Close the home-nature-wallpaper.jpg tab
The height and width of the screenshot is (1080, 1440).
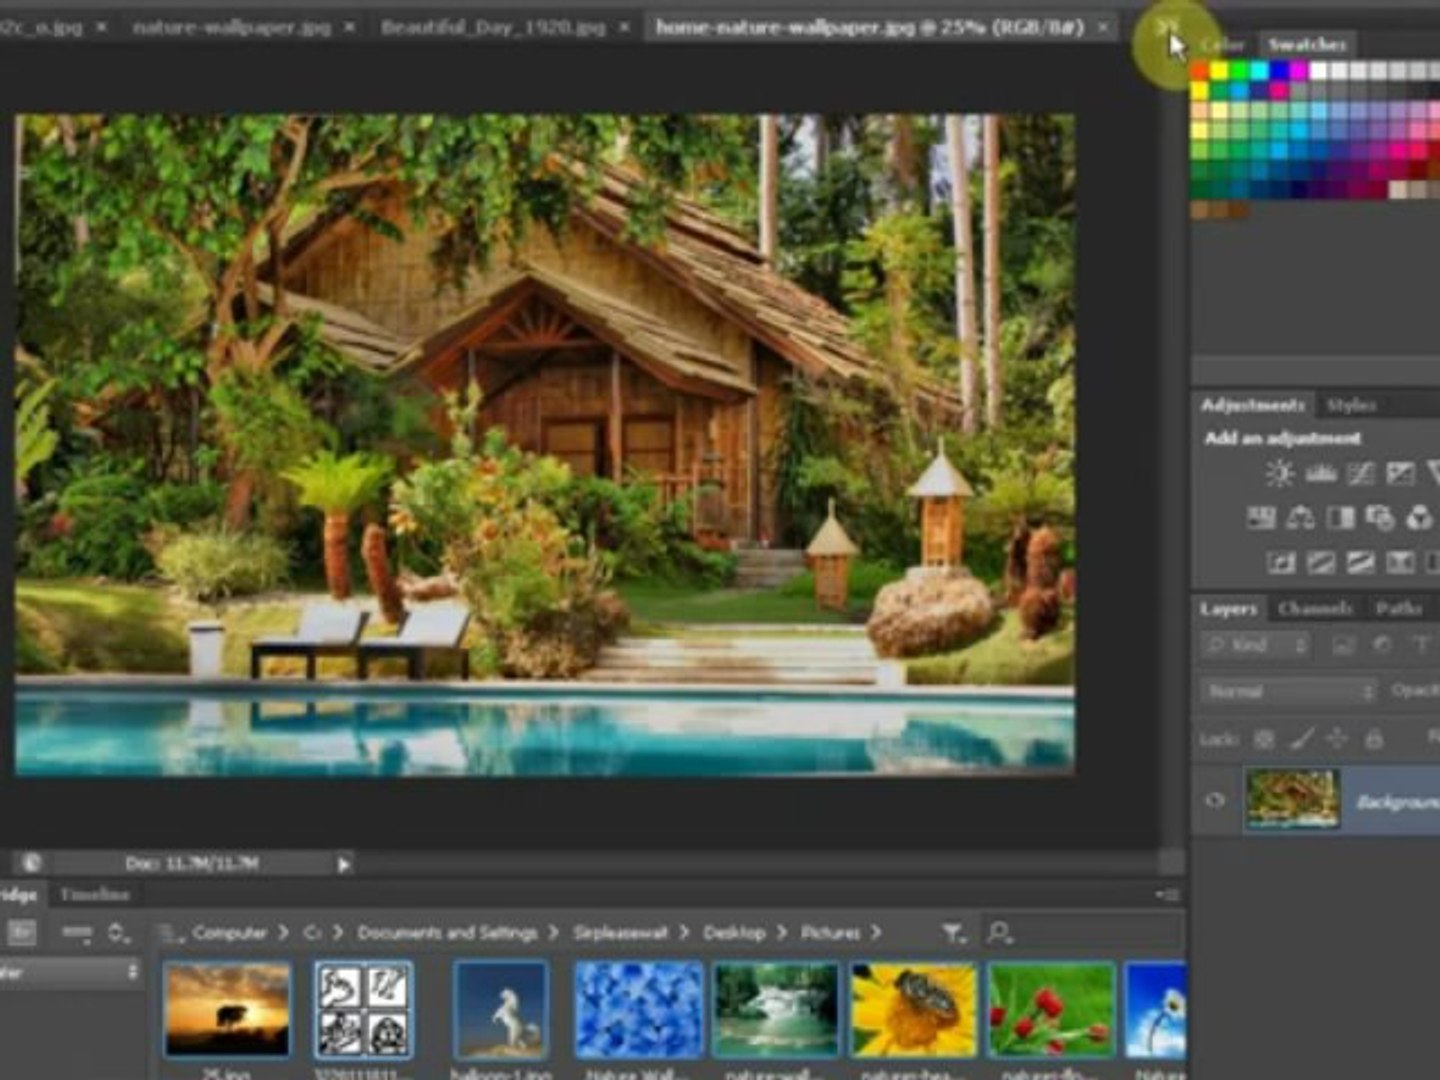click(x=1103, y=28)
